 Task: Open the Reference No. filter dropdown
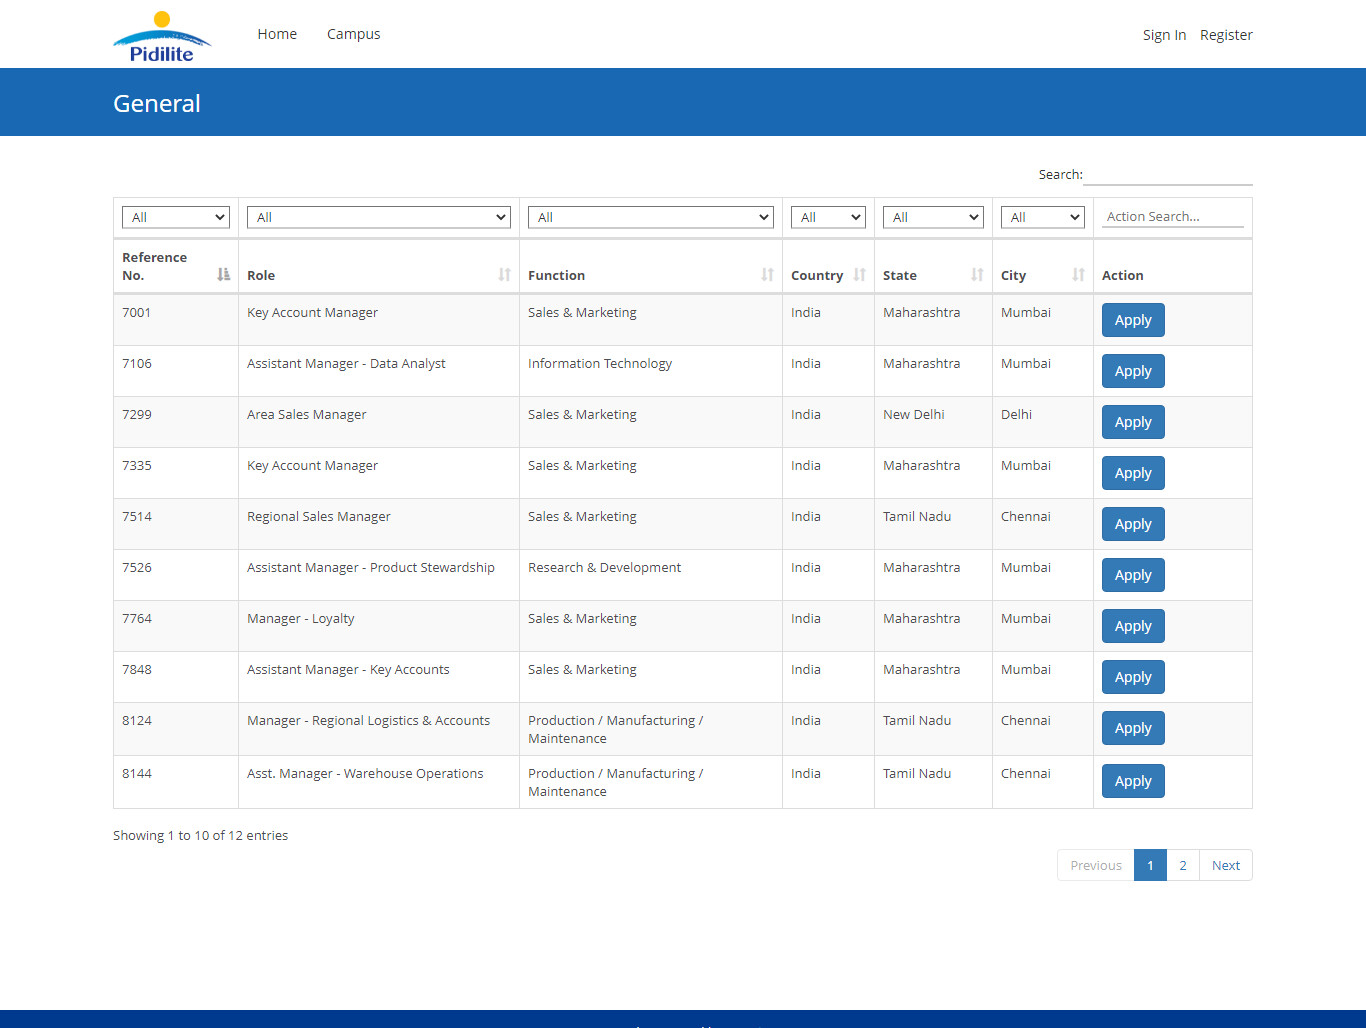[x=176, y=217]
